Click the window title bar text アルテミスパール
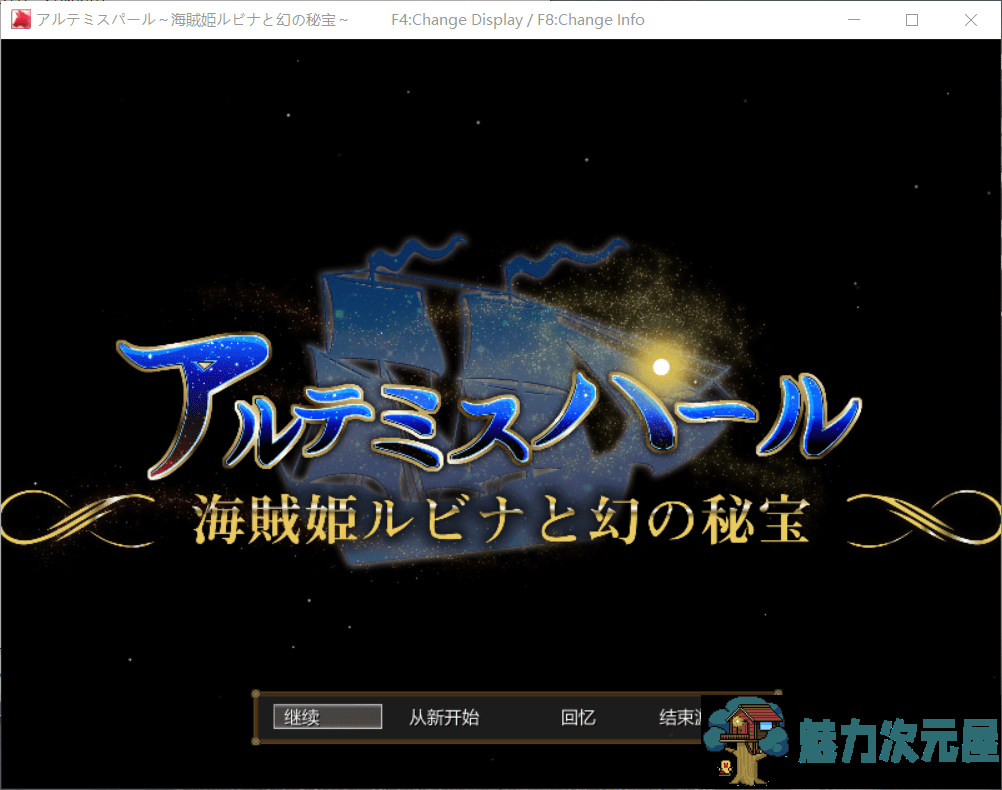Screen dimensions: 1002x790 [x=96, y=20]
